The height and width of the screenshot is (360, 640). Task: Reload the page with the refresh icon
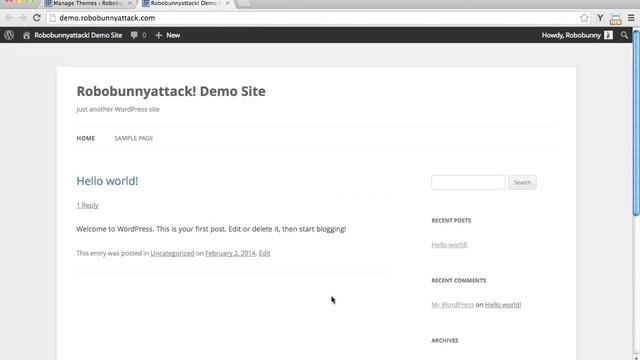[x=36, y=18]
